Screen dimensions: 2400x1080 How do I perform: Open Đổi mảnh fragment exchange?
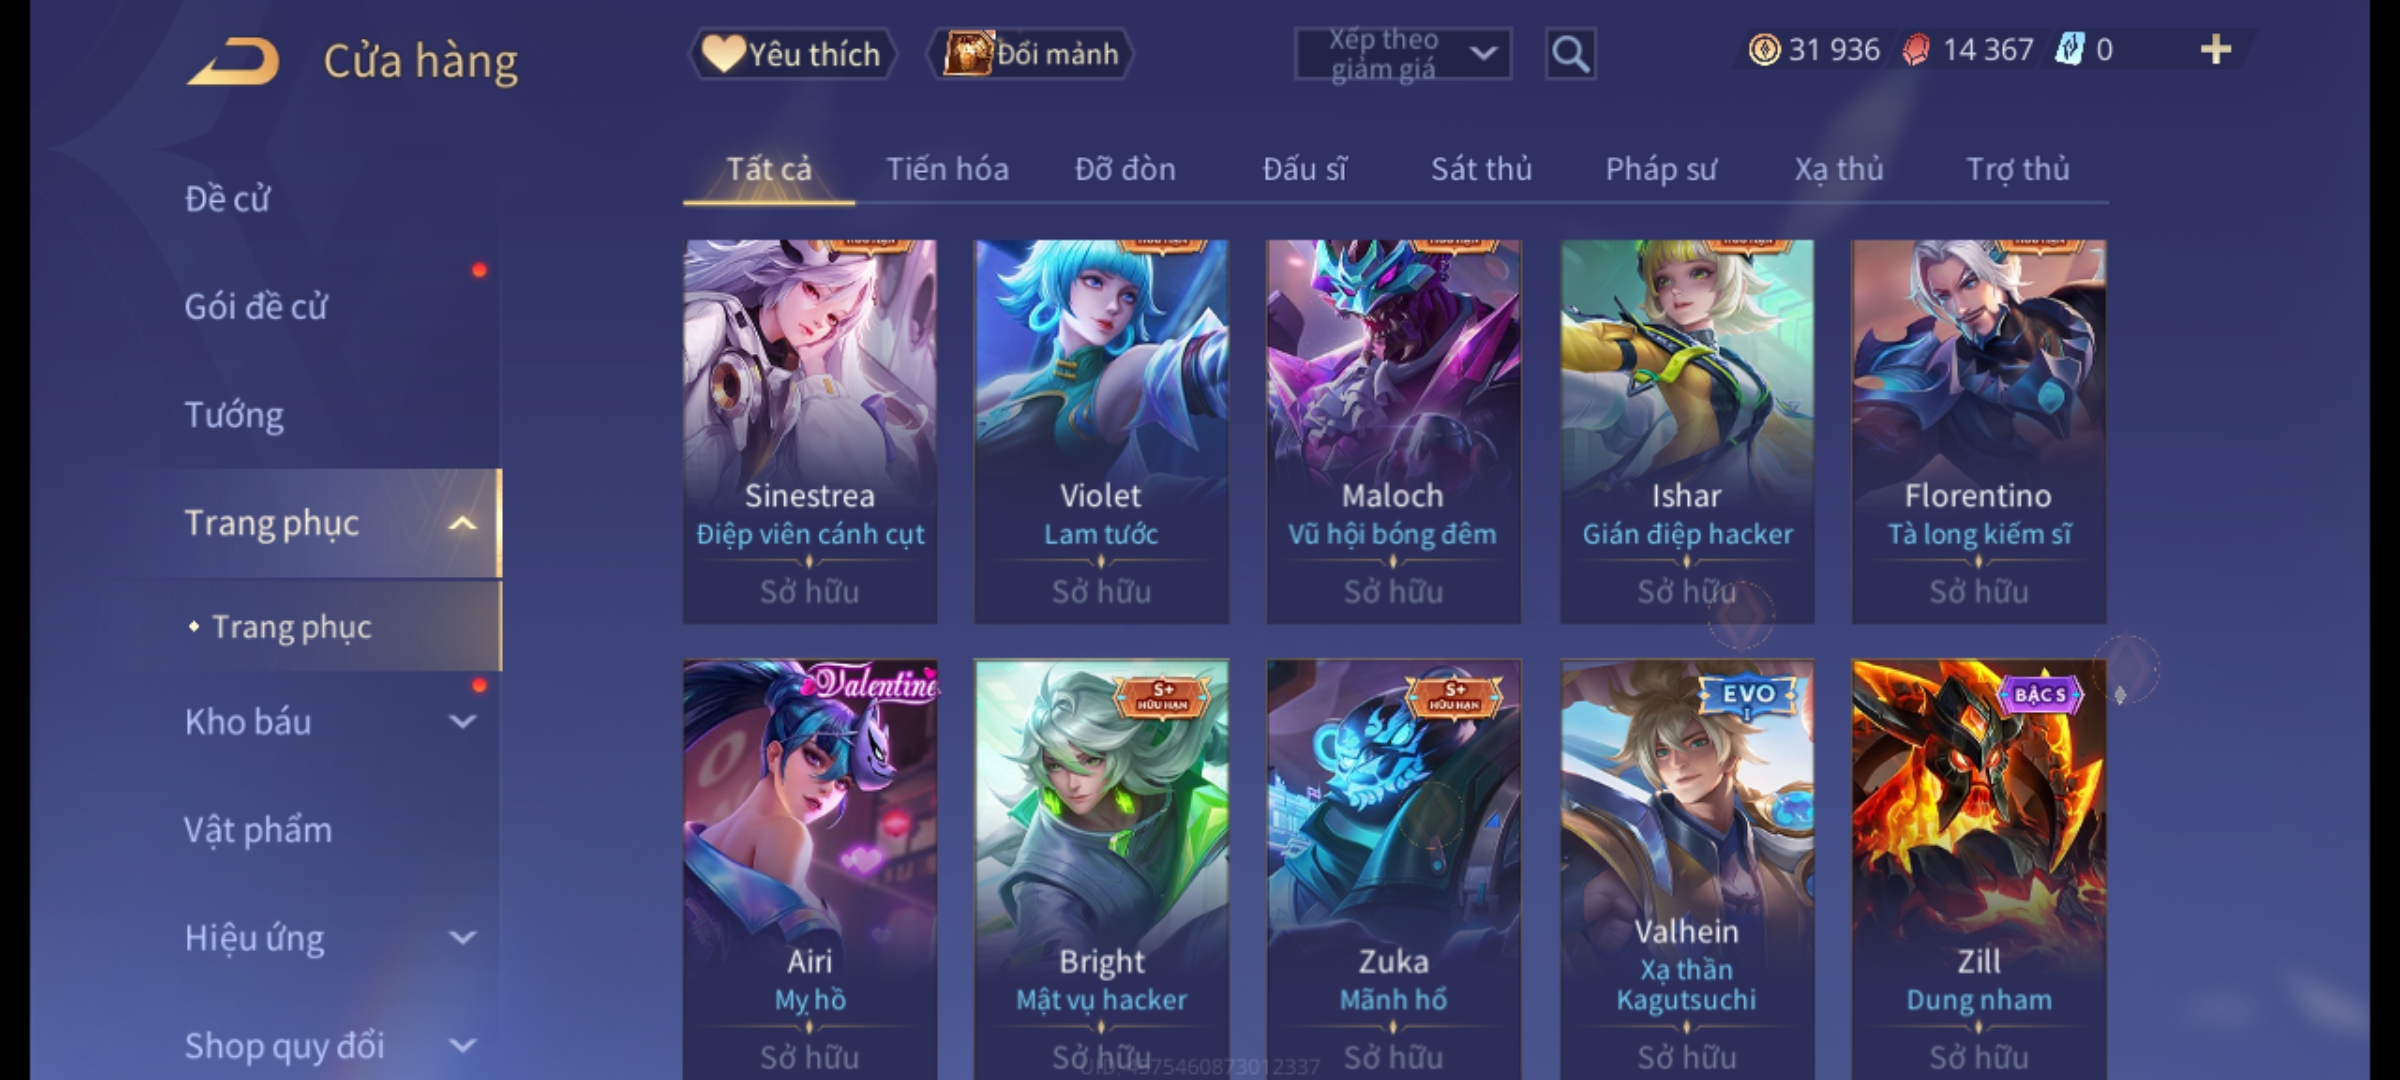pos(1031,54)
